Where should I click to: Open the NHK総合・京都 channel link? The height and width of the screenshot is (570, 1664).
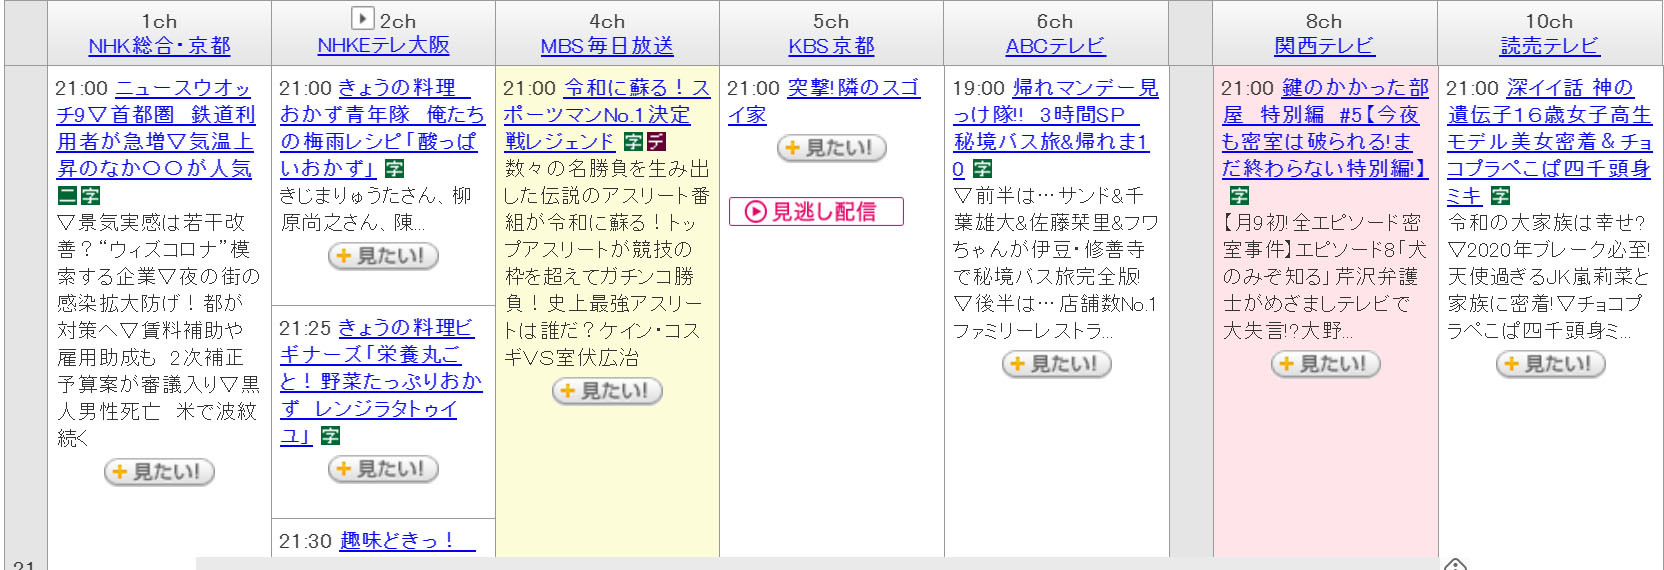pyautogui.click(x=159, y=46)
